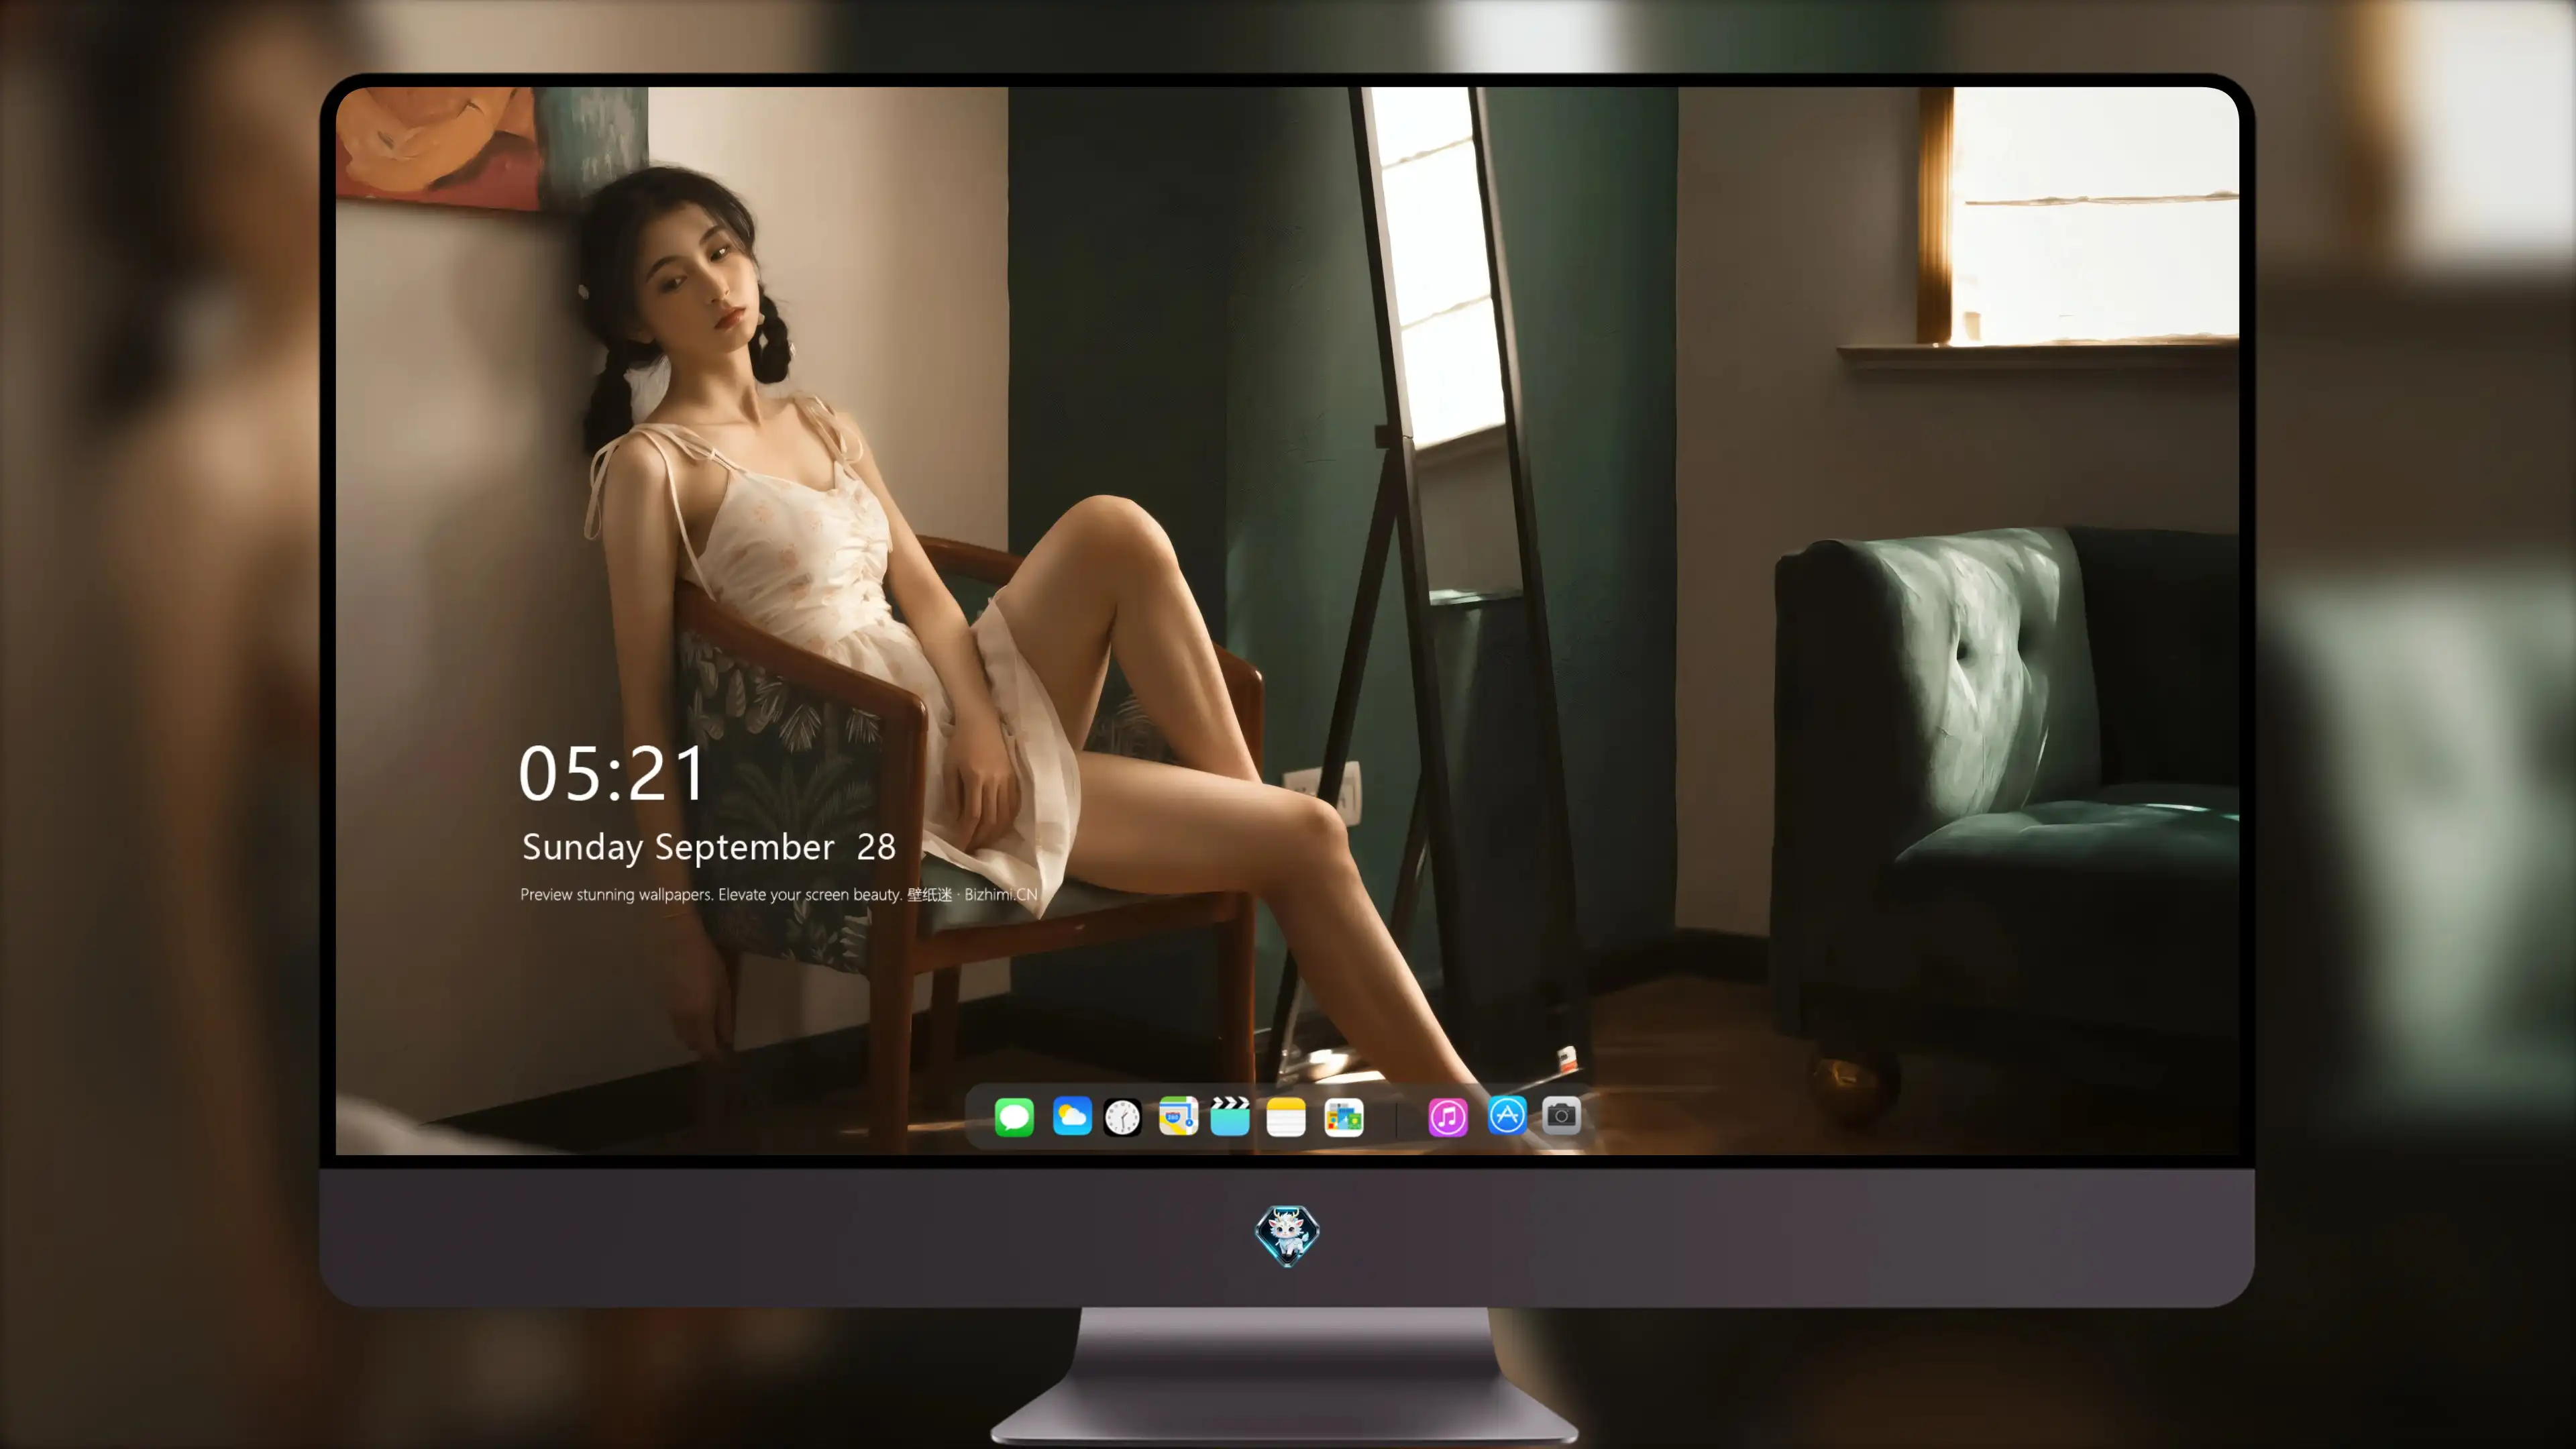Click the 05:21 clock display
Image resolution: width=2576 pixels, height=1449 pixels.
point(611,773)
